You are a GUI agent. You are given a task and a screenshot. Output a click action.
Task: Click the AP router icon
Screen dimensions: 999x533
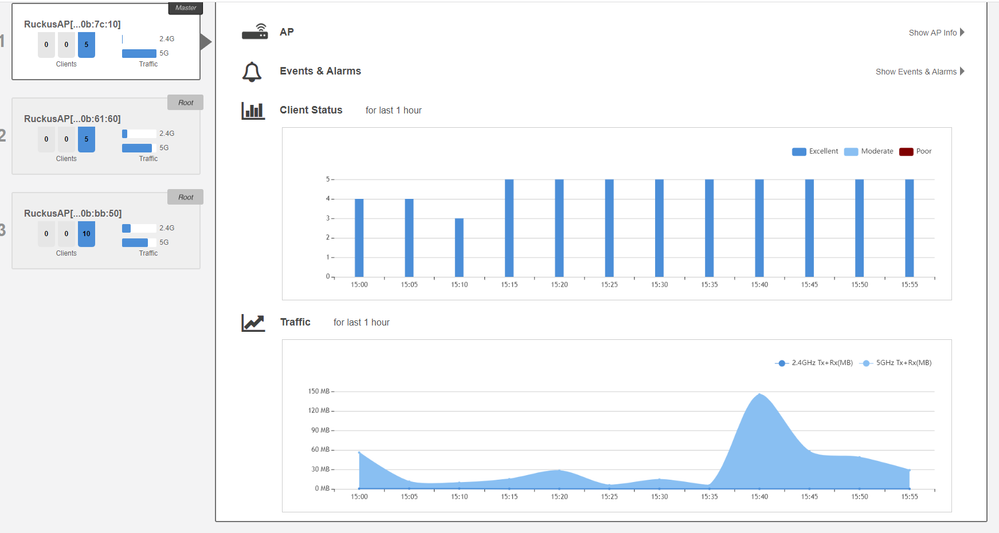click(254, 32)
